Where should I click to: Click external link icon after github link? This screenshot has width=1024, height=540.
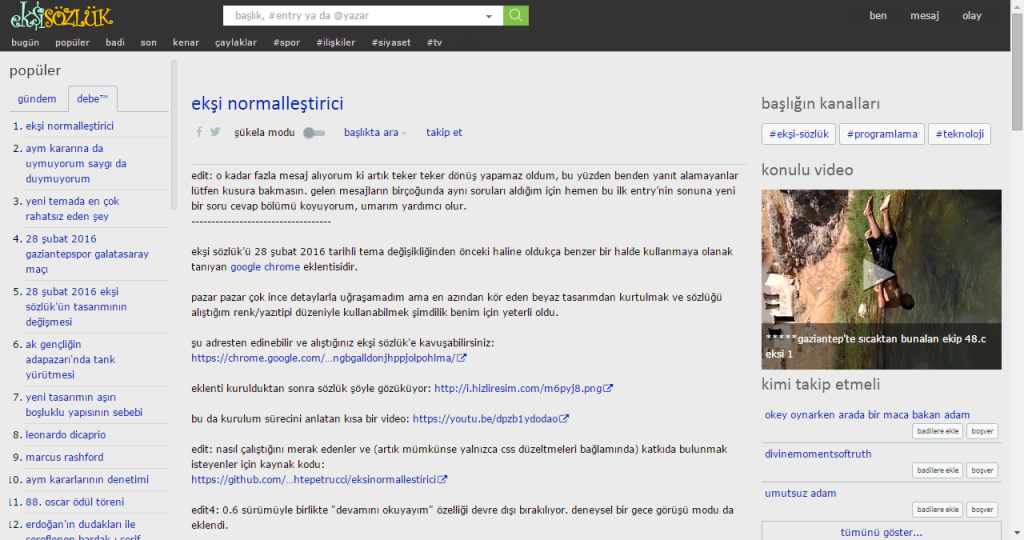[x=443, y=479]
